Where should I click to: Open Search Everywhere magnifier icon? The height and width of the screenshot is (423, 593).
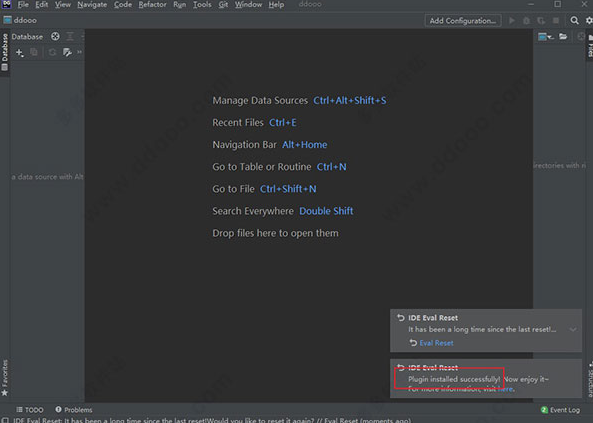574,20
